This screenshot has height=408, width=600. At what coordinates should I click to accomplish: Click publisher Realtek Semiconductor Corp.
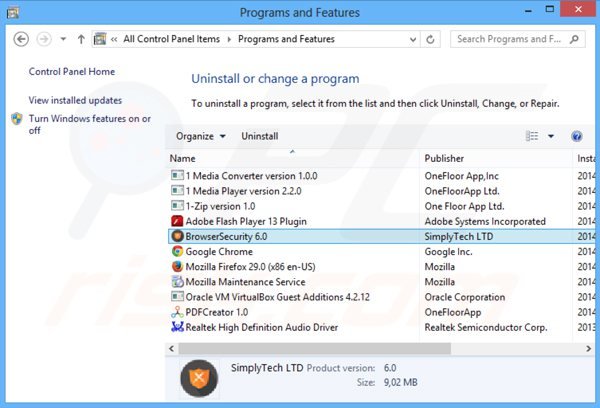coord(486,328)
